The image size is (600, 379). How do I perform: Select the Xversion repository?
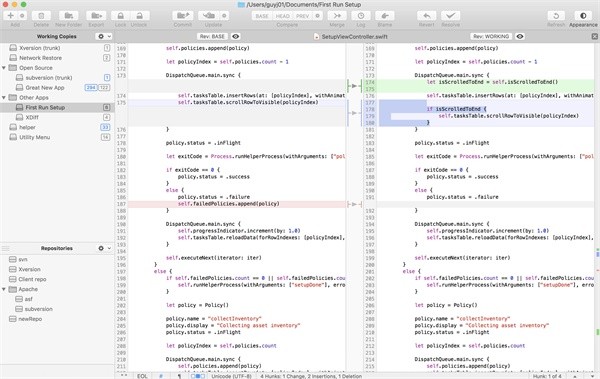(57, 269)
